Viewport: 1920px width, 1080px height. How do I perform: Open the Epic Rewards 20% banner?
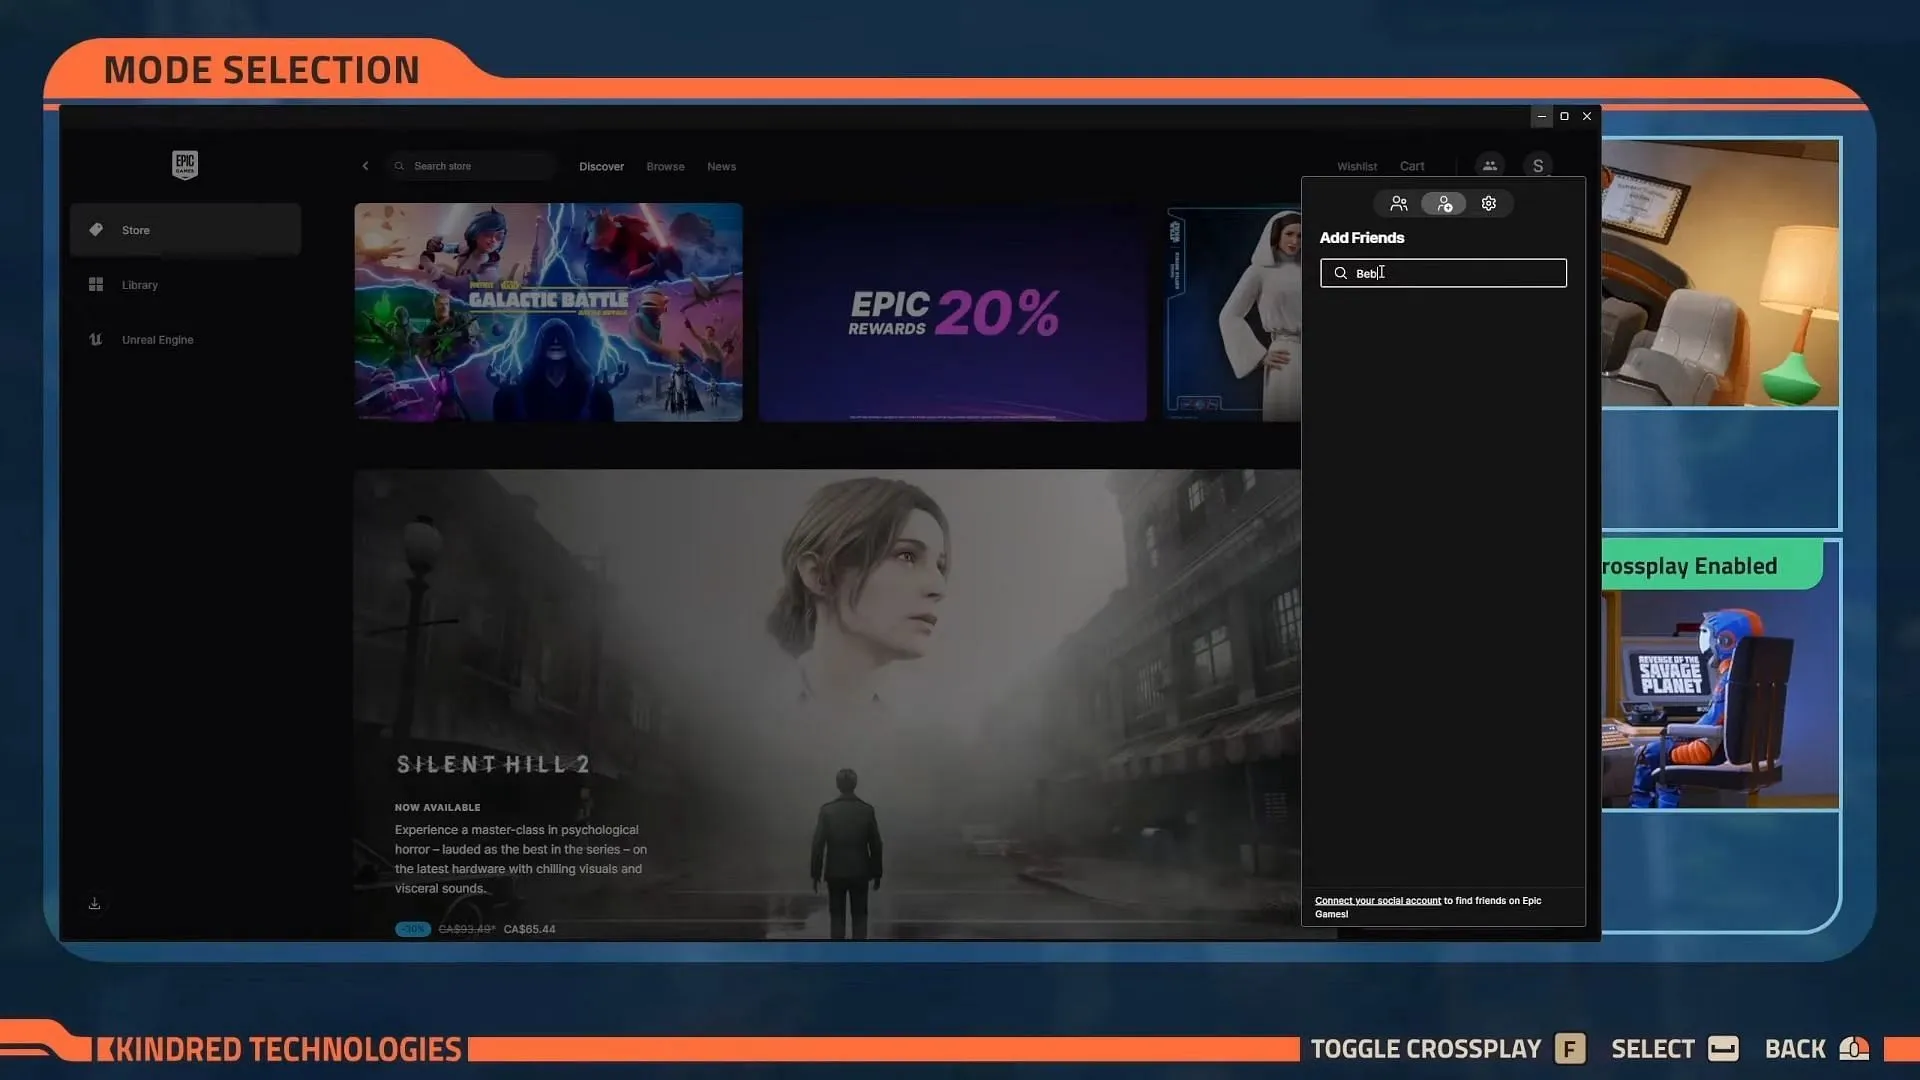pyautogui.click(x=952, y=312)
